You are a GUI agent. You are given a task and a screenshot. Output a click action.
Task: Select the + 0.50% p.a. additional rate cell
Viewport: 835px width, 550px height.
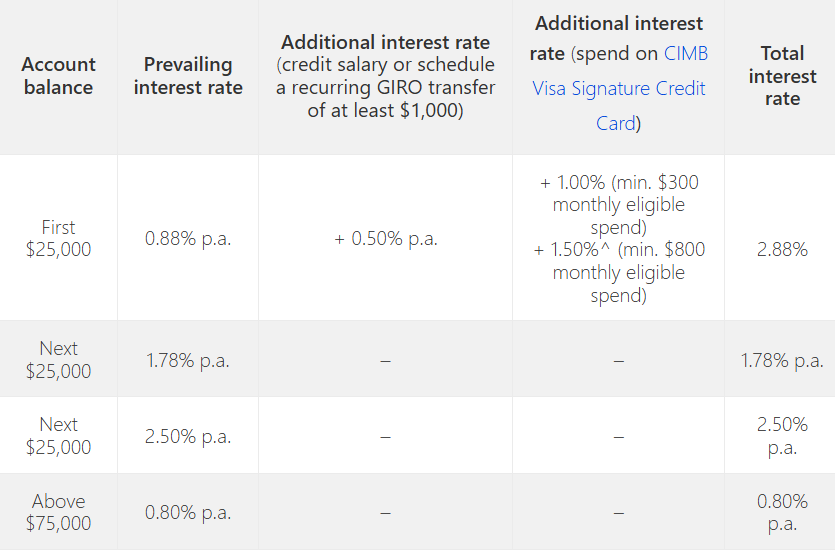click(x=385, y=239)
